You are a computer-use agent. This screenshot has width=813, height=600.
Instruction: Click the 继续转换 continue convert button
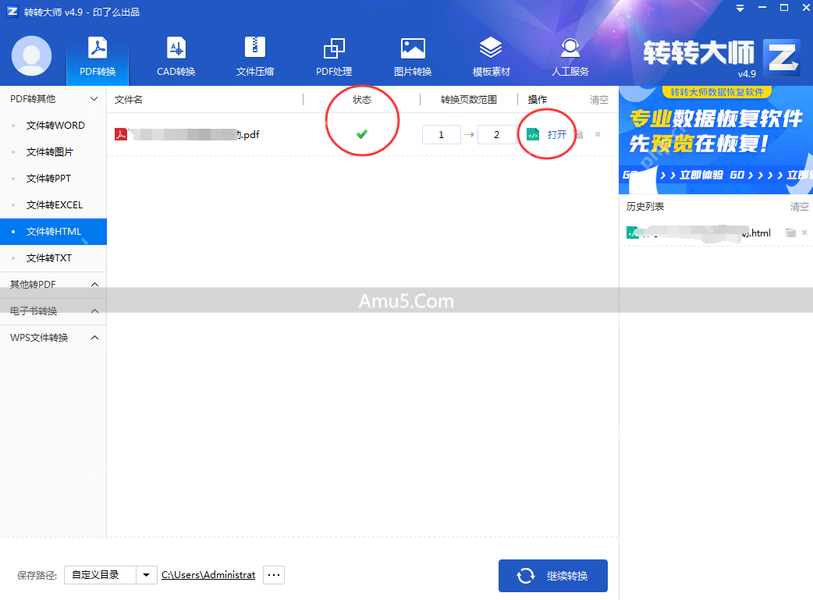click(553, 575)
